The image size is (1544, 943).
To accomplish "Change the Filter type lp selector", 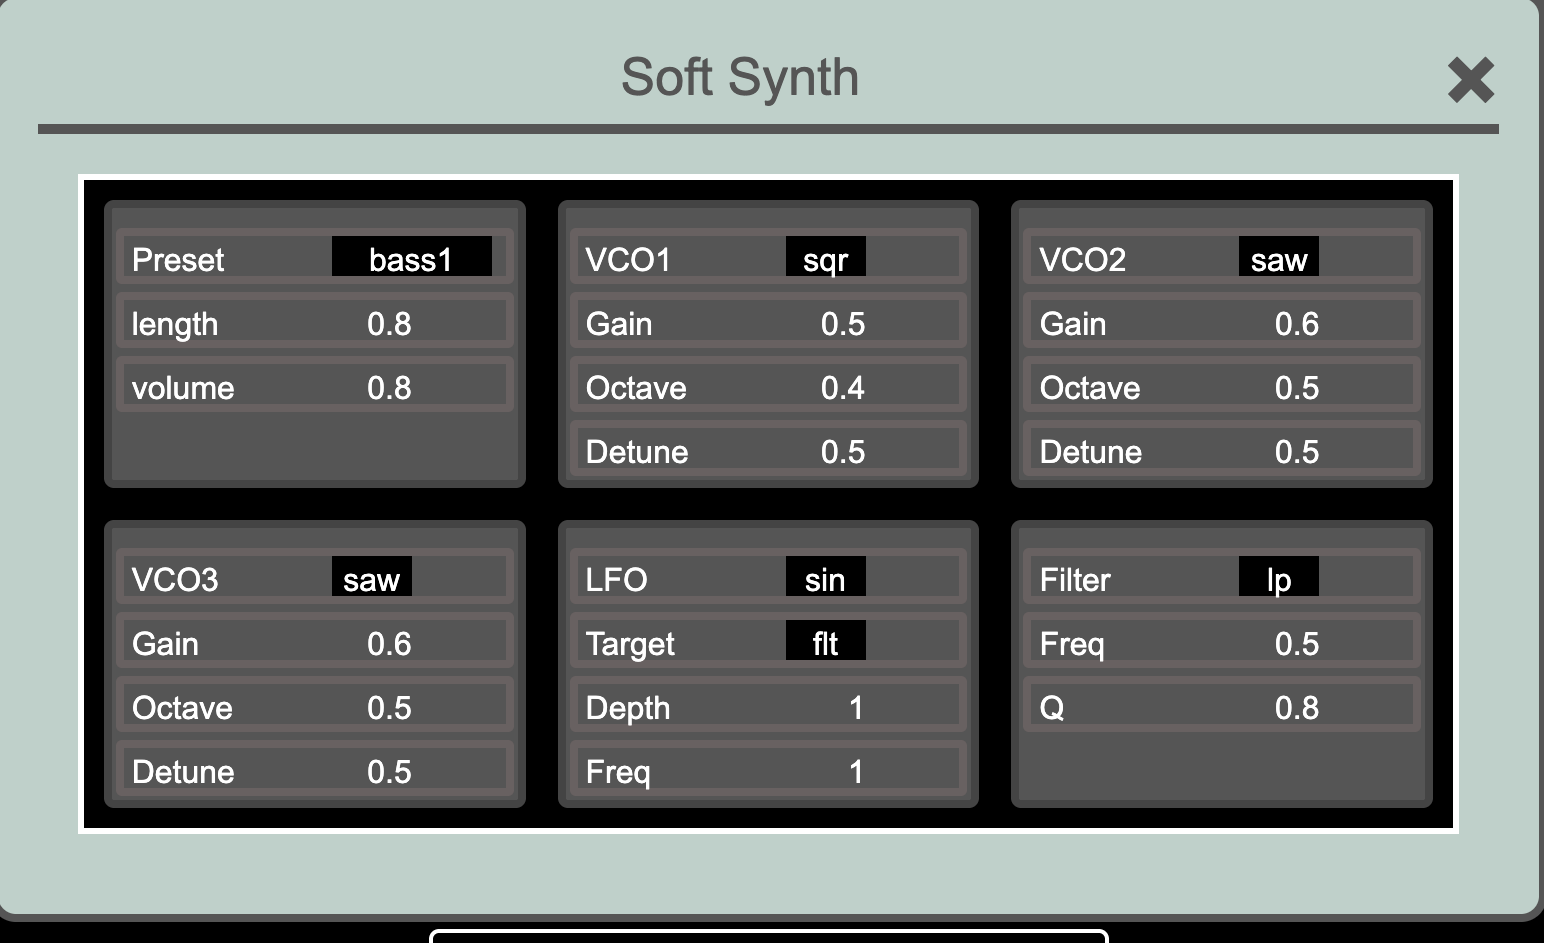I will (x=1278, y=577).
